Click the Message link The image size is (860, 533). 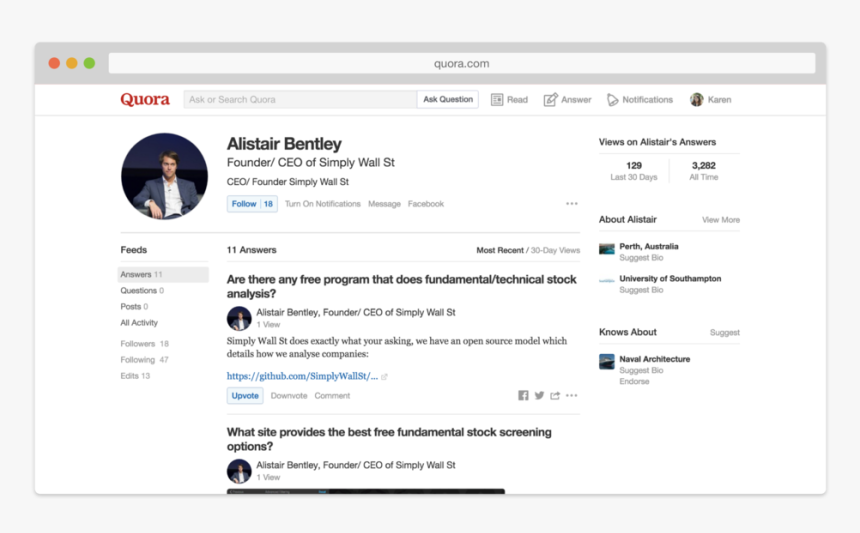[x=384, y=203]
